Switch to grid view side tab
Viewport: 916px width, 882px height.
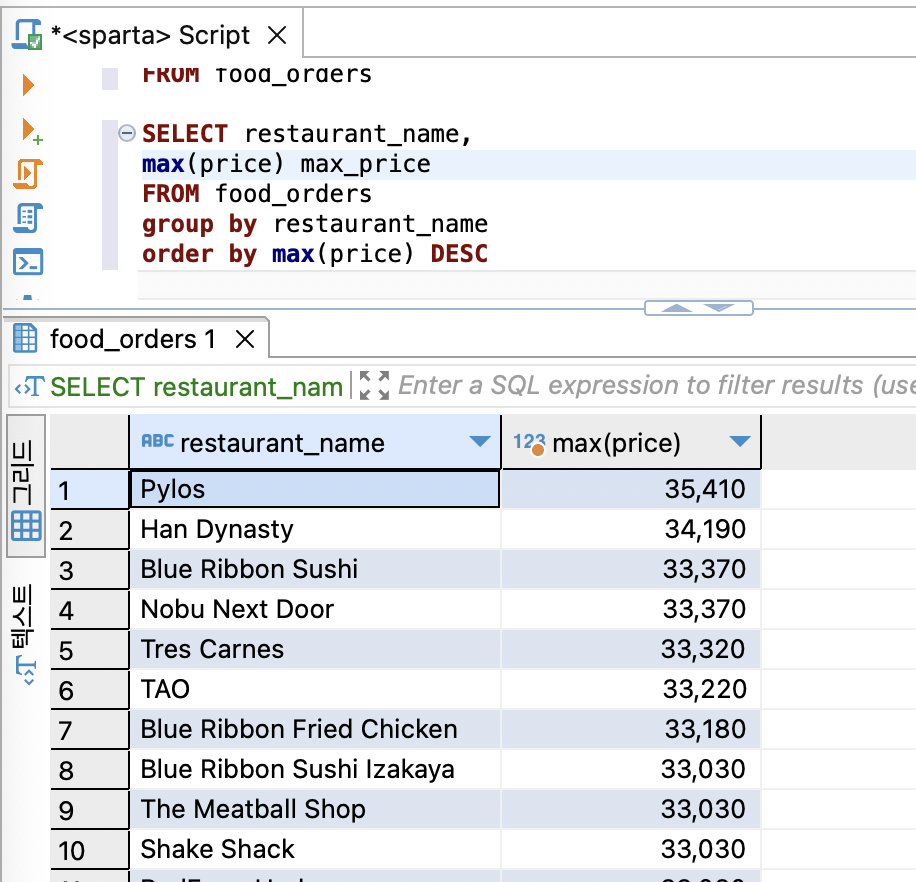tap(26, 486)
